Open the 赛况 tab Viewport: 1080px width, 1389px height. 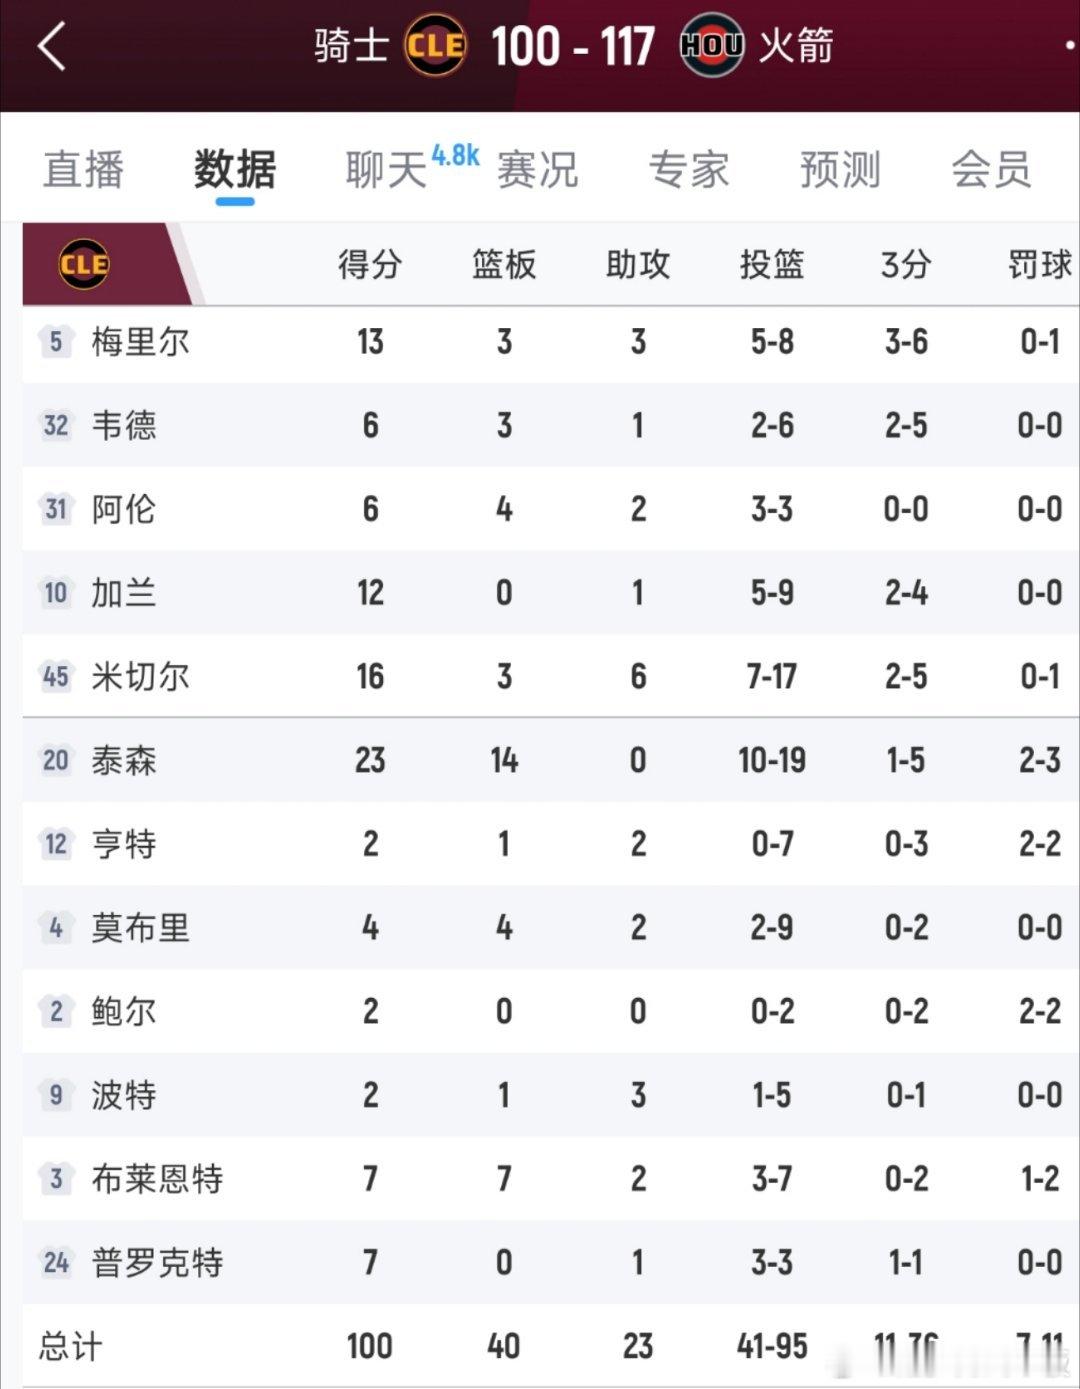(538, 169)
